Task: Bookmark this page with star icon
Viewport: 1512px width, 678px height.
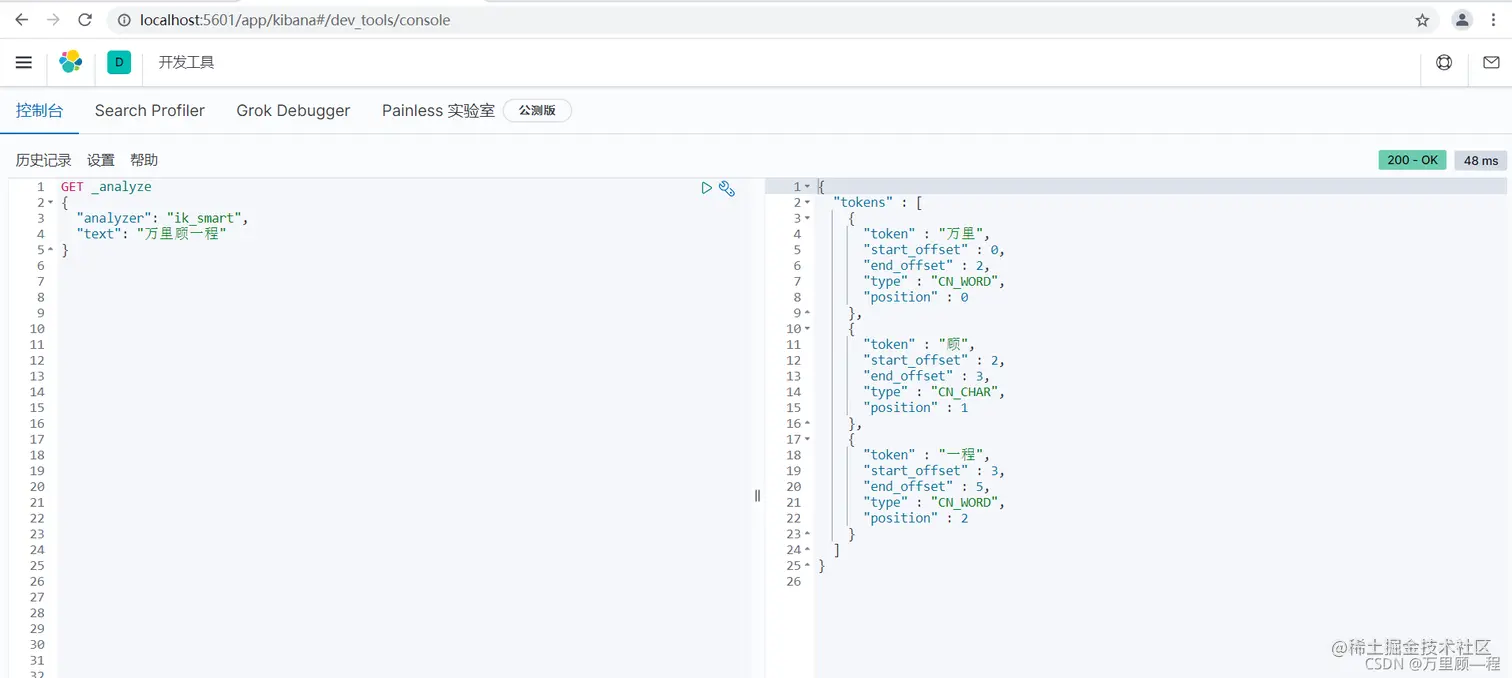Action: pos(1422,20)
